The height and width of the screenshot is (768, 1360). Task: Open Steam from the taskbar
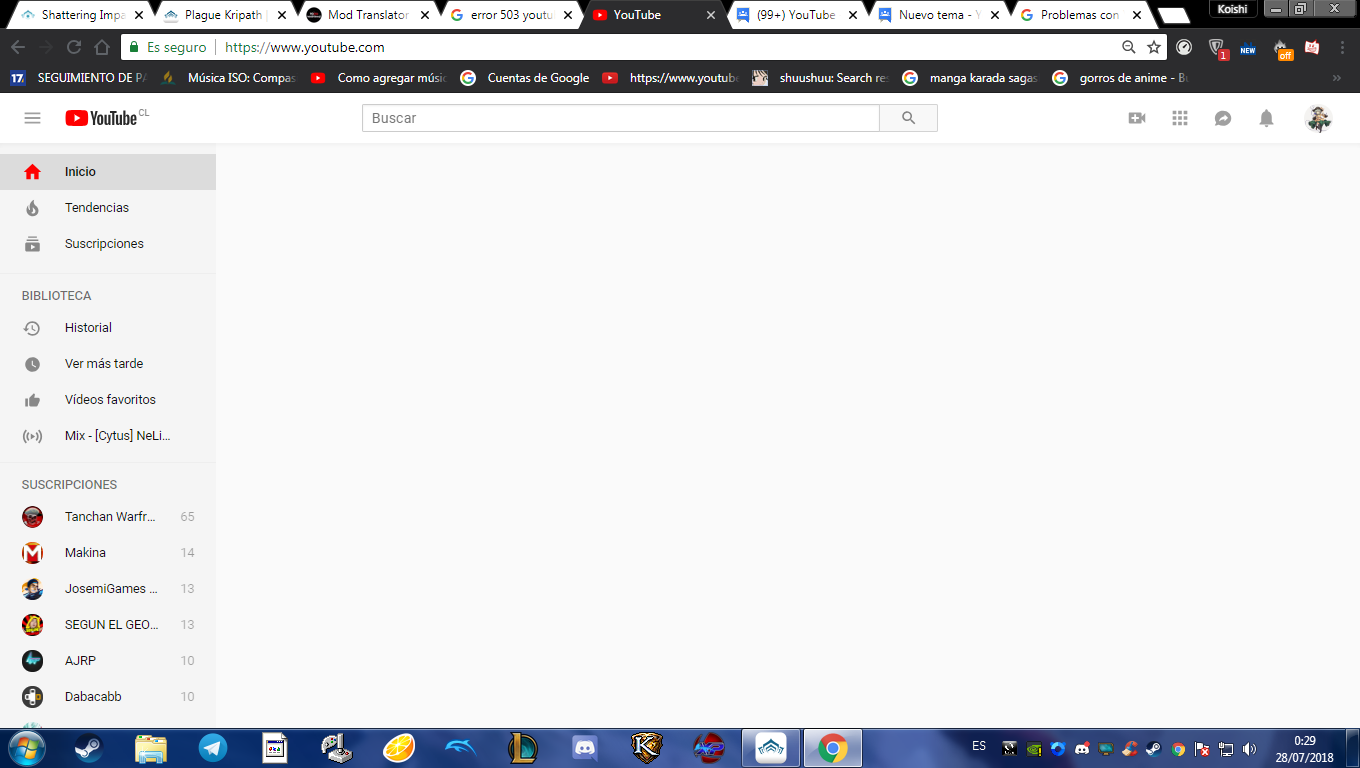click(88, 748)
